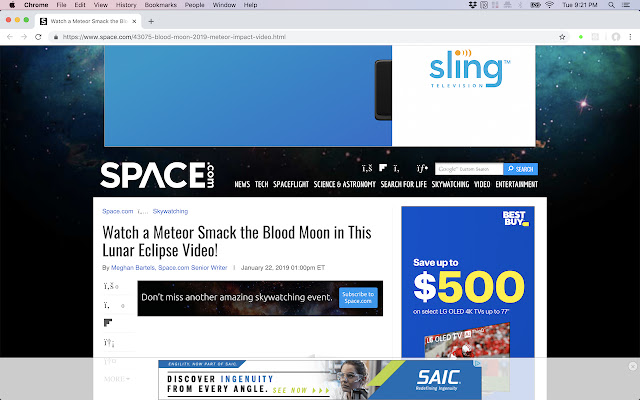Close the bottom SAIC ad banner
Screen dimensions: 640x400
click(633, 366)
